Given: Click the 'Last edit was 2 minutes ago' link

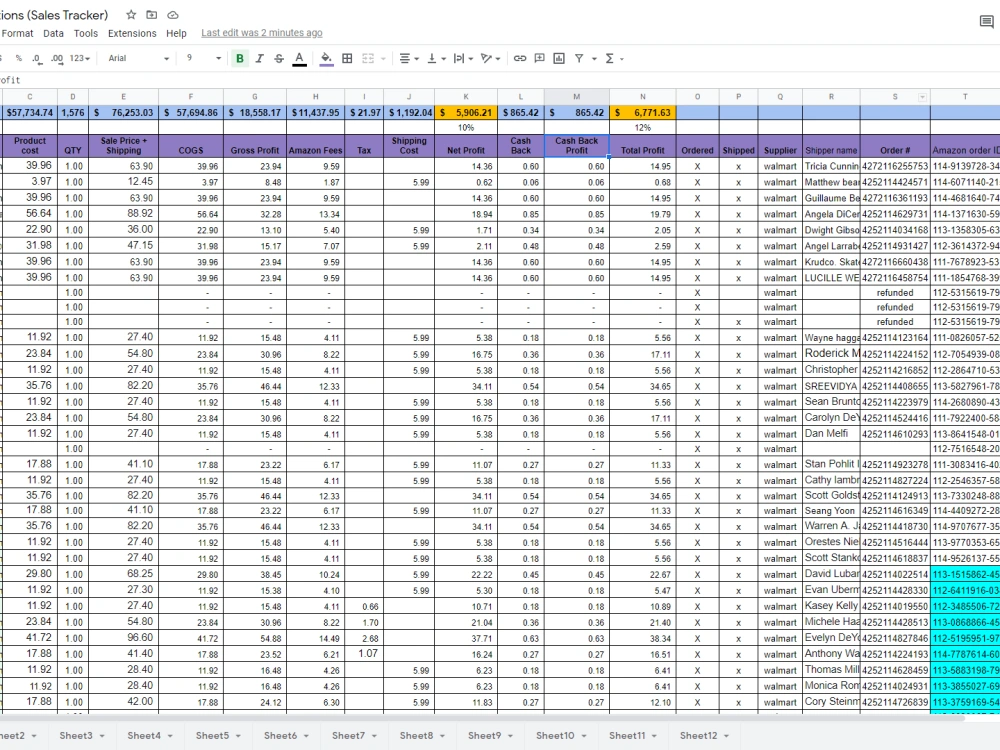Looking at the screenshot, I should pyautogui.click(x=262, y=33).
